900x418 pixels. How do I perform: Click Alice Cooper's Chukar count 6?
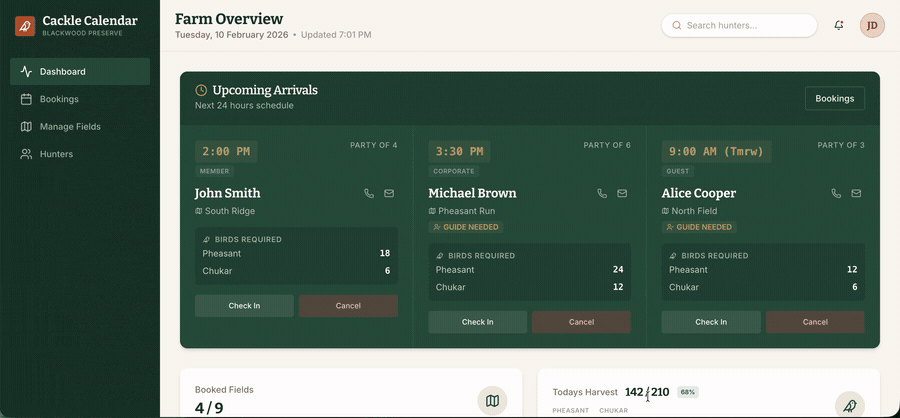(855, 287)
